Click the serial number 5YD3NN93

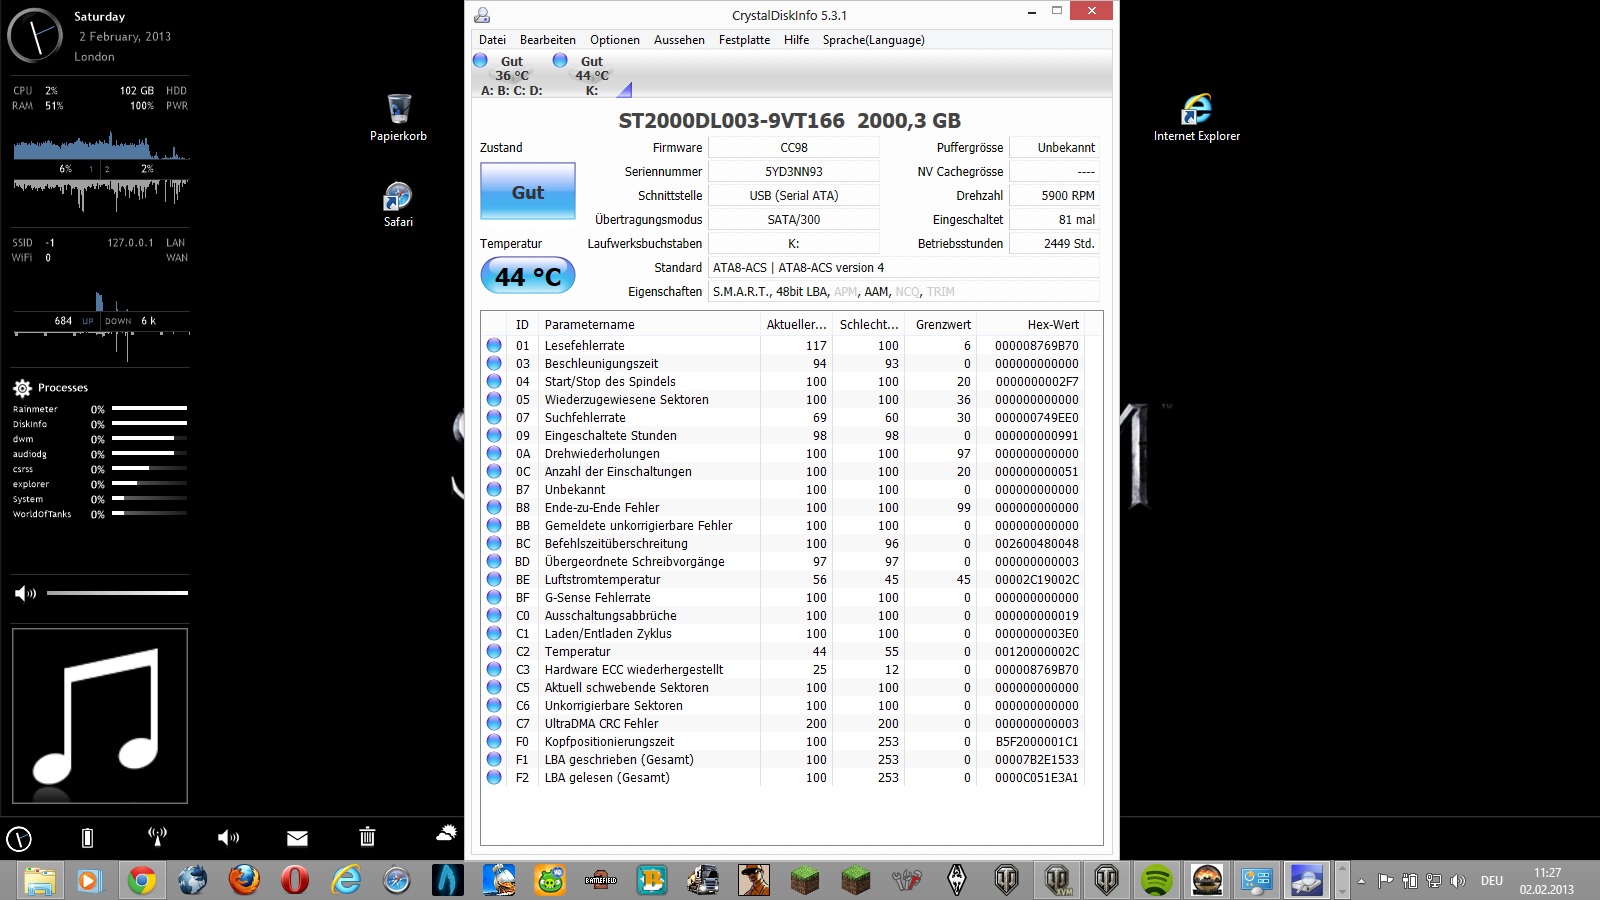(794, 171)
